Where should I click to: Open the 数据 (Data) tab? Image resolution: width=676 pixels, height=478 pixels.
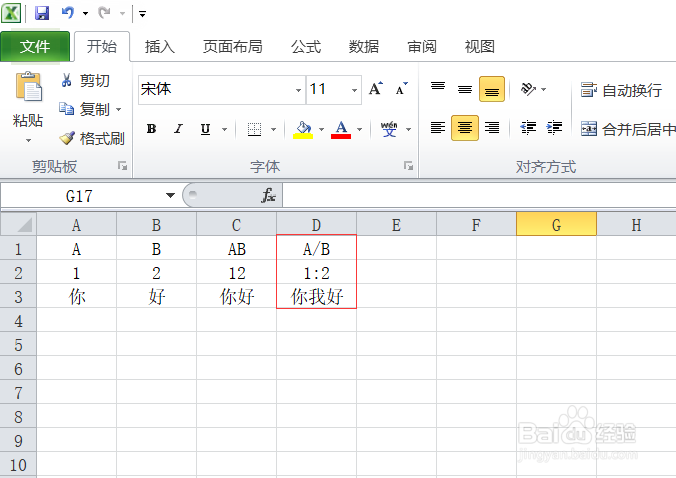click(364, 46)
